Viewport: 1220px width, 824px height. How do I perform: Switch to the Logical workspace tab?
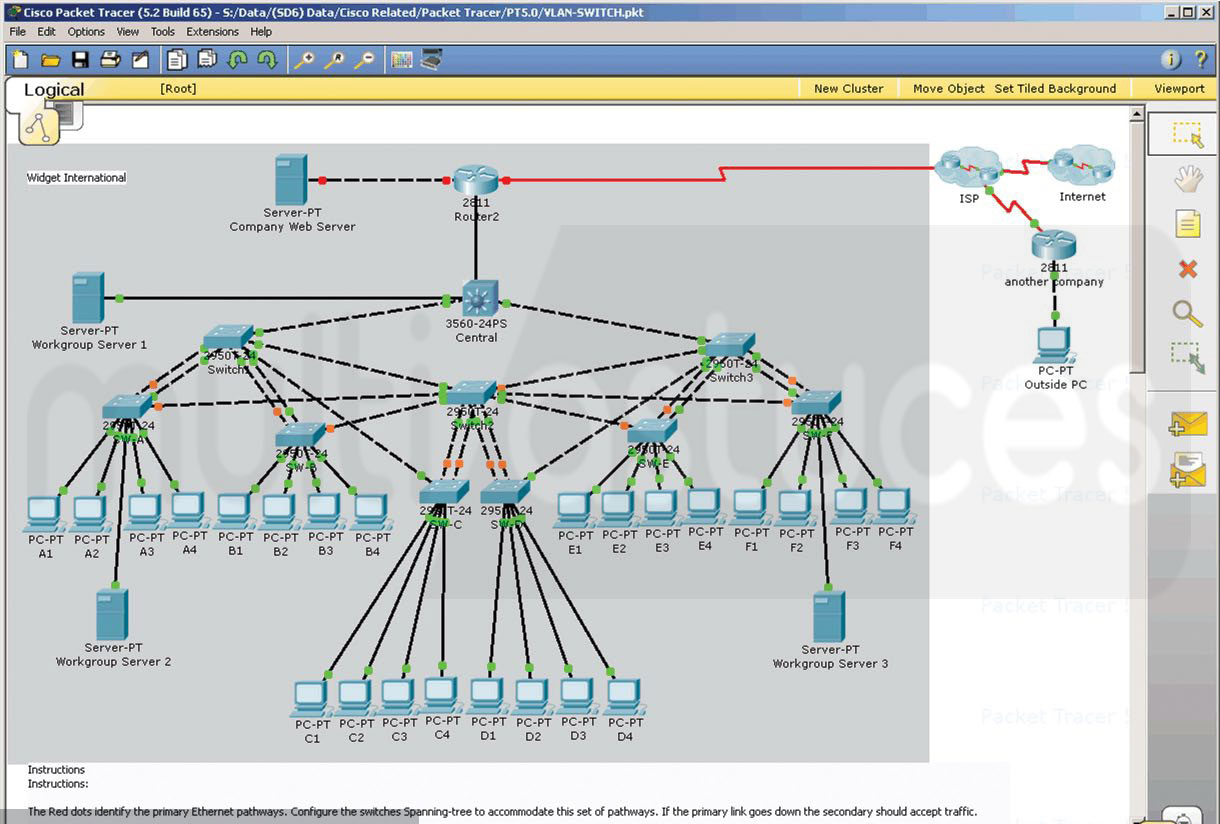tap(54, 90)
